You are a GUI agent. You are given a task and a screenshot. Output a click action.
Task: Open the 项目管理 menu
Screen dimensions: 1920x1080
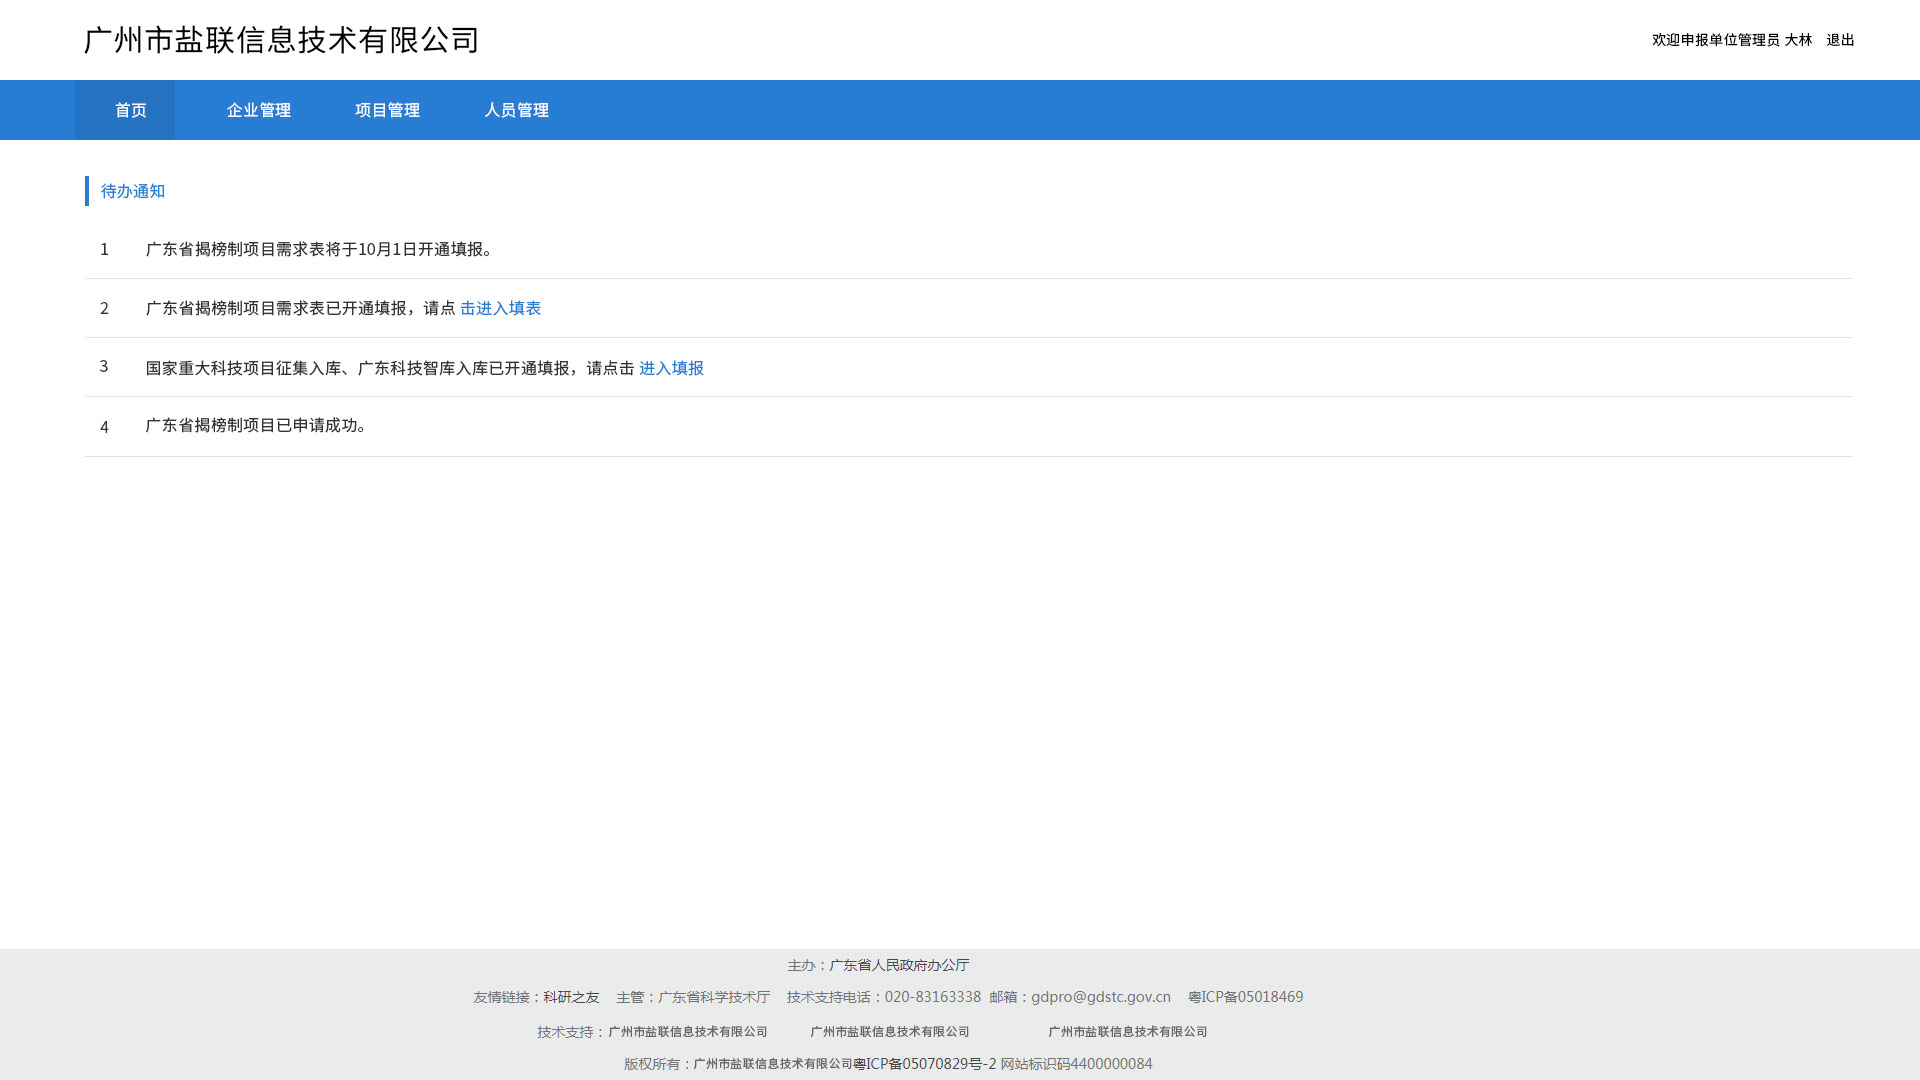pyautogui.click(x=387, y=110)
